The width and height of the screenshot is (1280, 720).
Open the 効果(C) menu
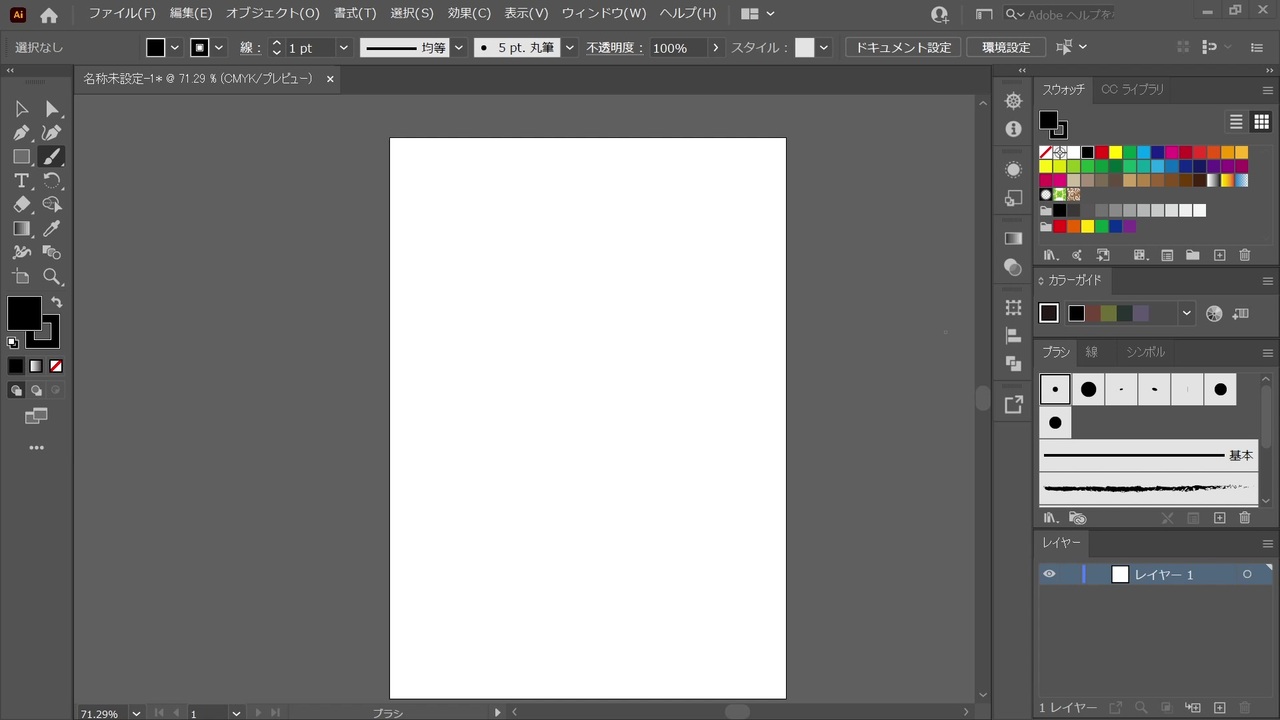[x=469, y=13]
